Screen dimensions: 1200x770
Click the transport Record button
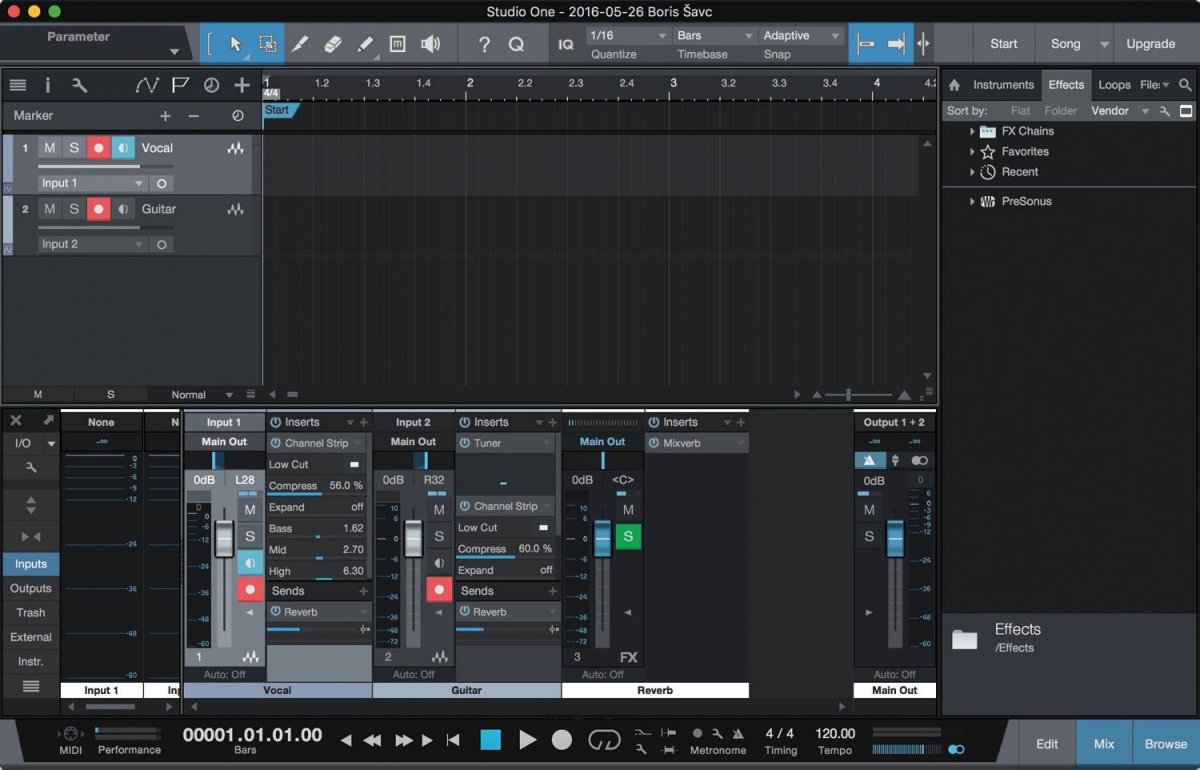[x=562, y=740]
